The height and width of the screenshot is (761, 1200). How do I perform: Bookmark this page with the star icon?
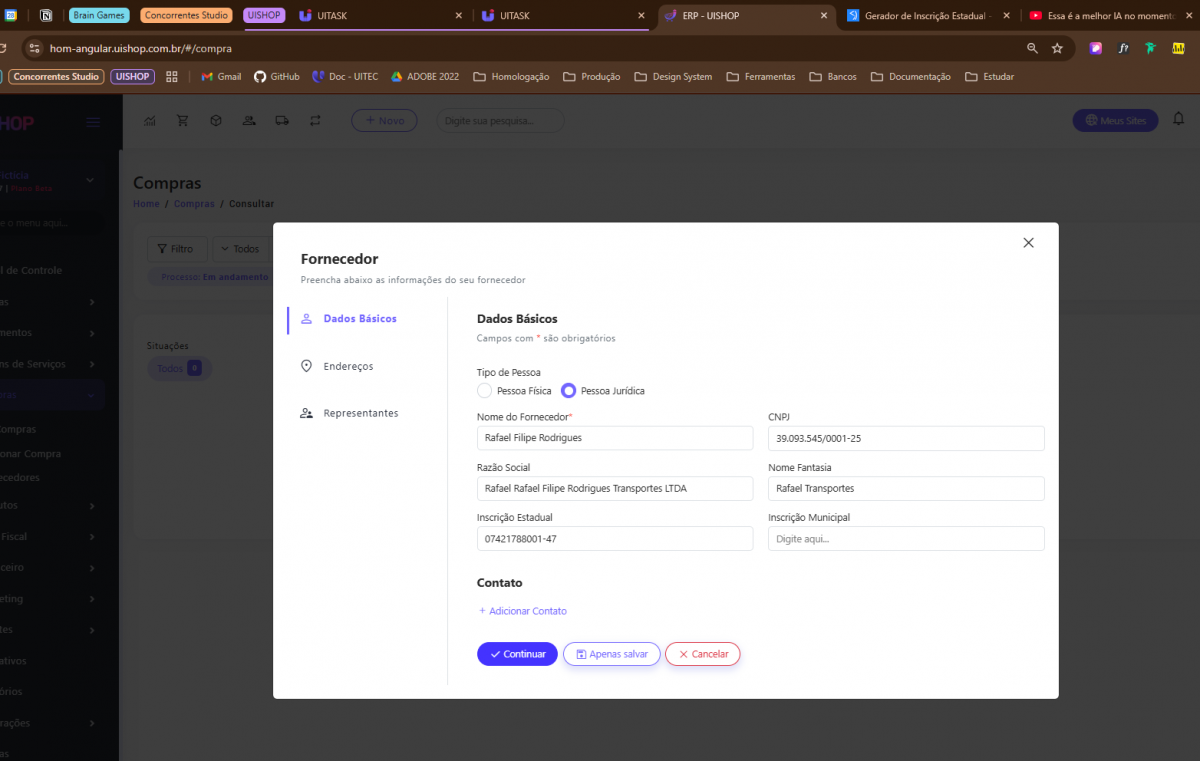click(1057, 48)
